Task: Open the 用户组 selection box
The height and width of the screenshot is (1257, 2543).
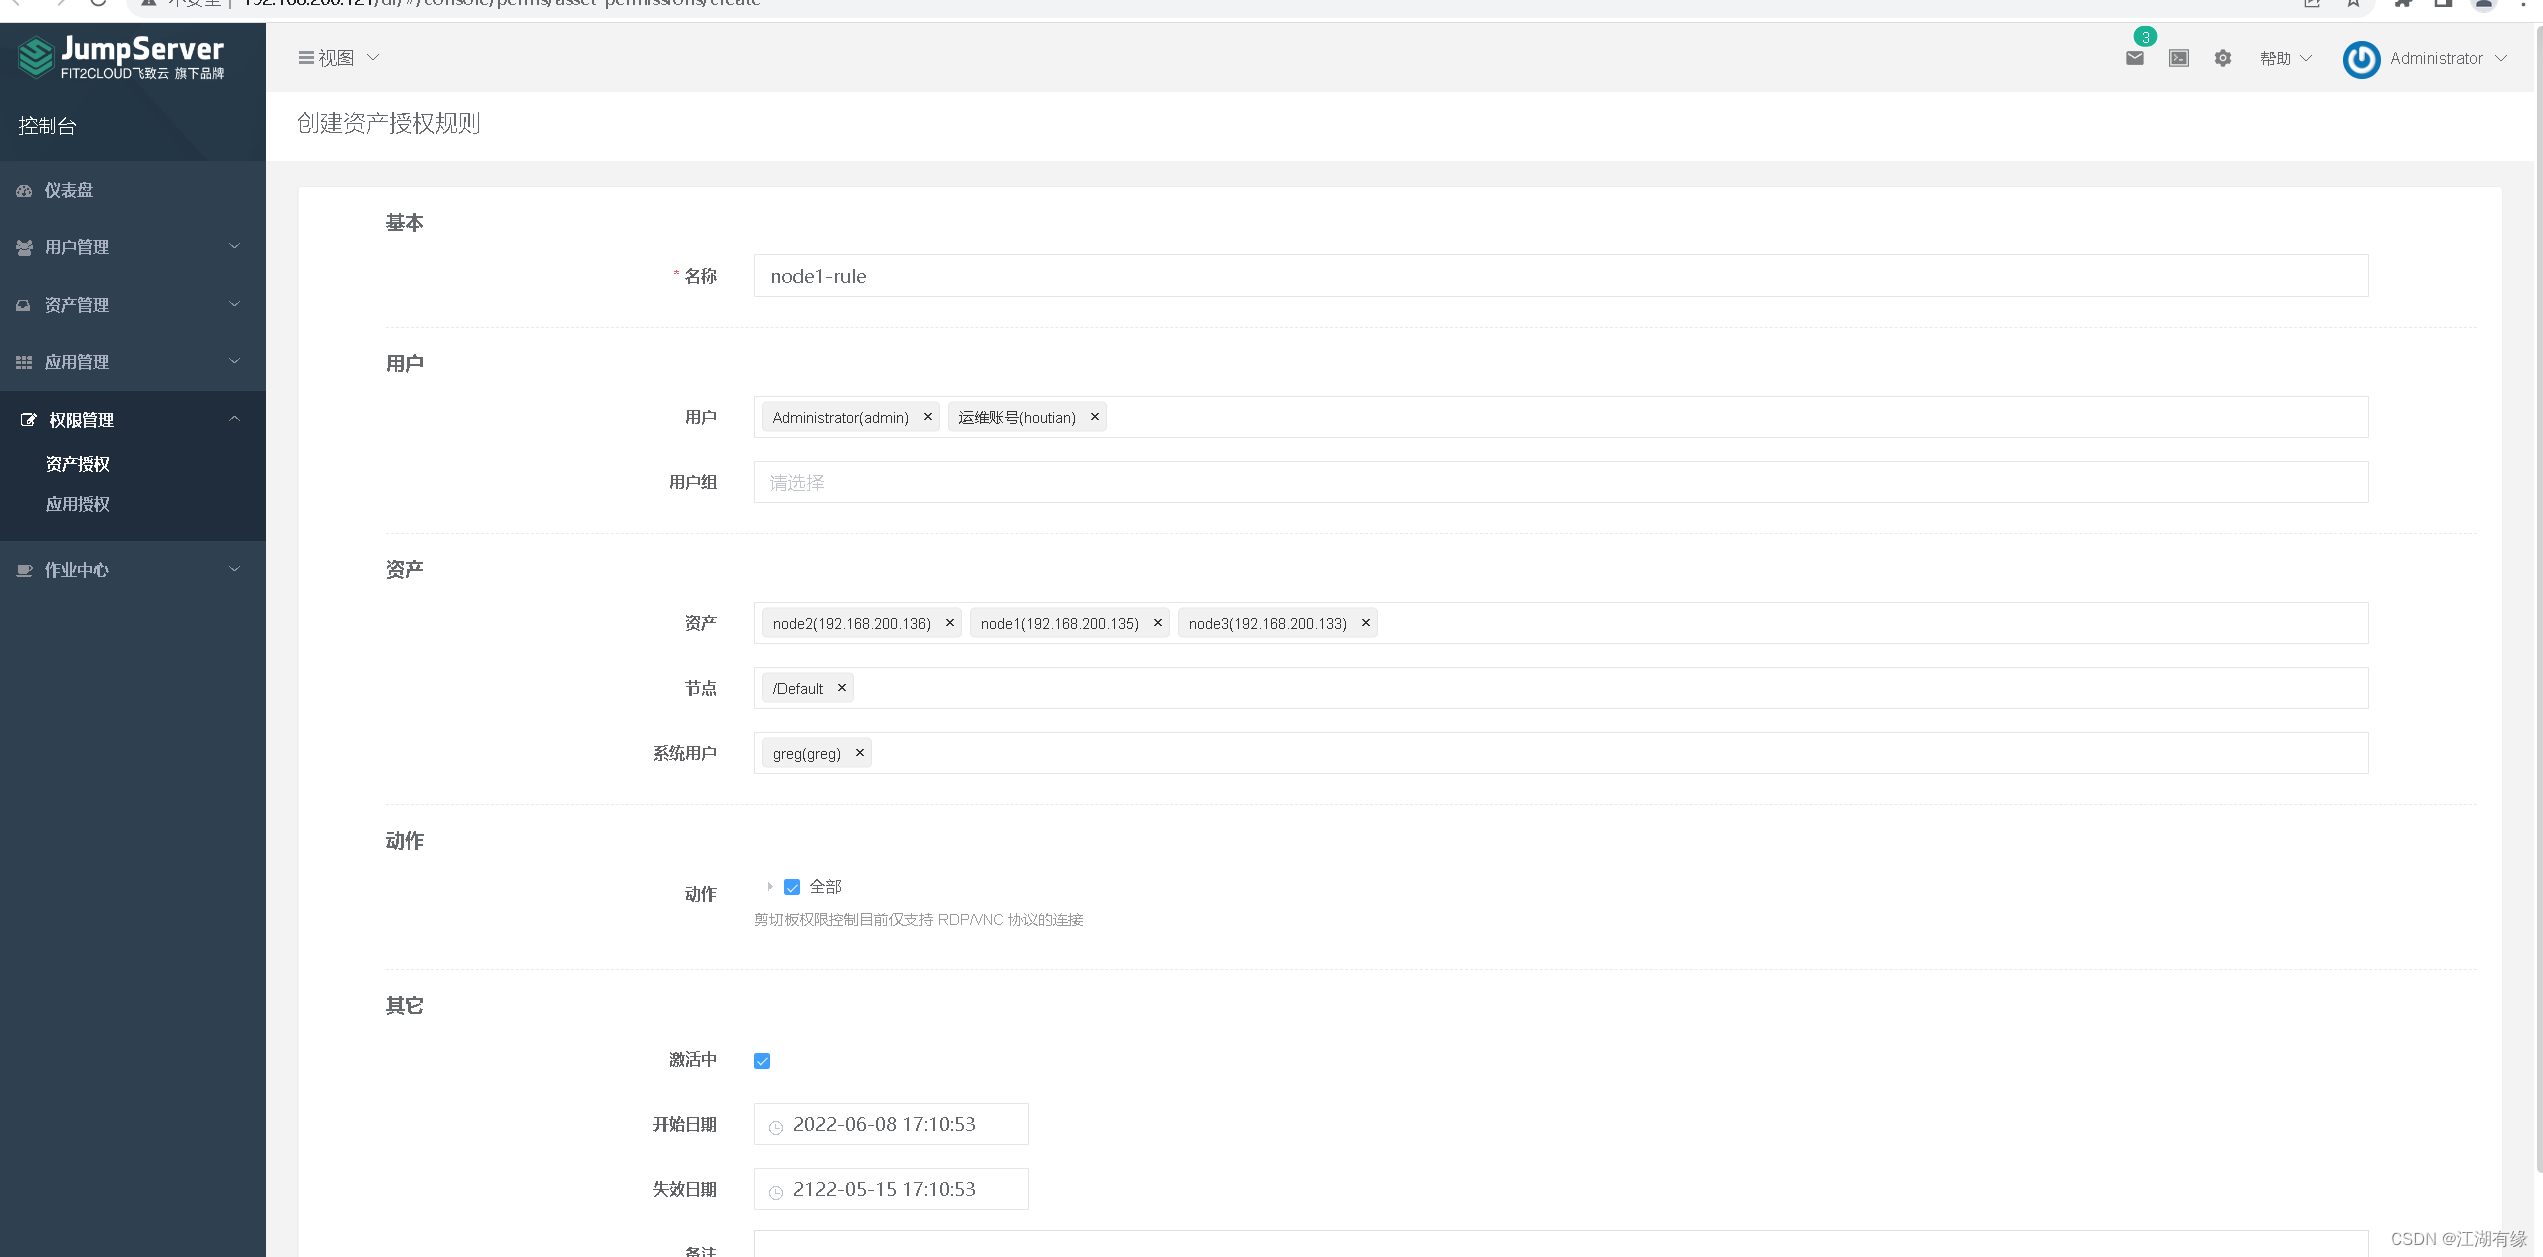Action: (1560, 483)
